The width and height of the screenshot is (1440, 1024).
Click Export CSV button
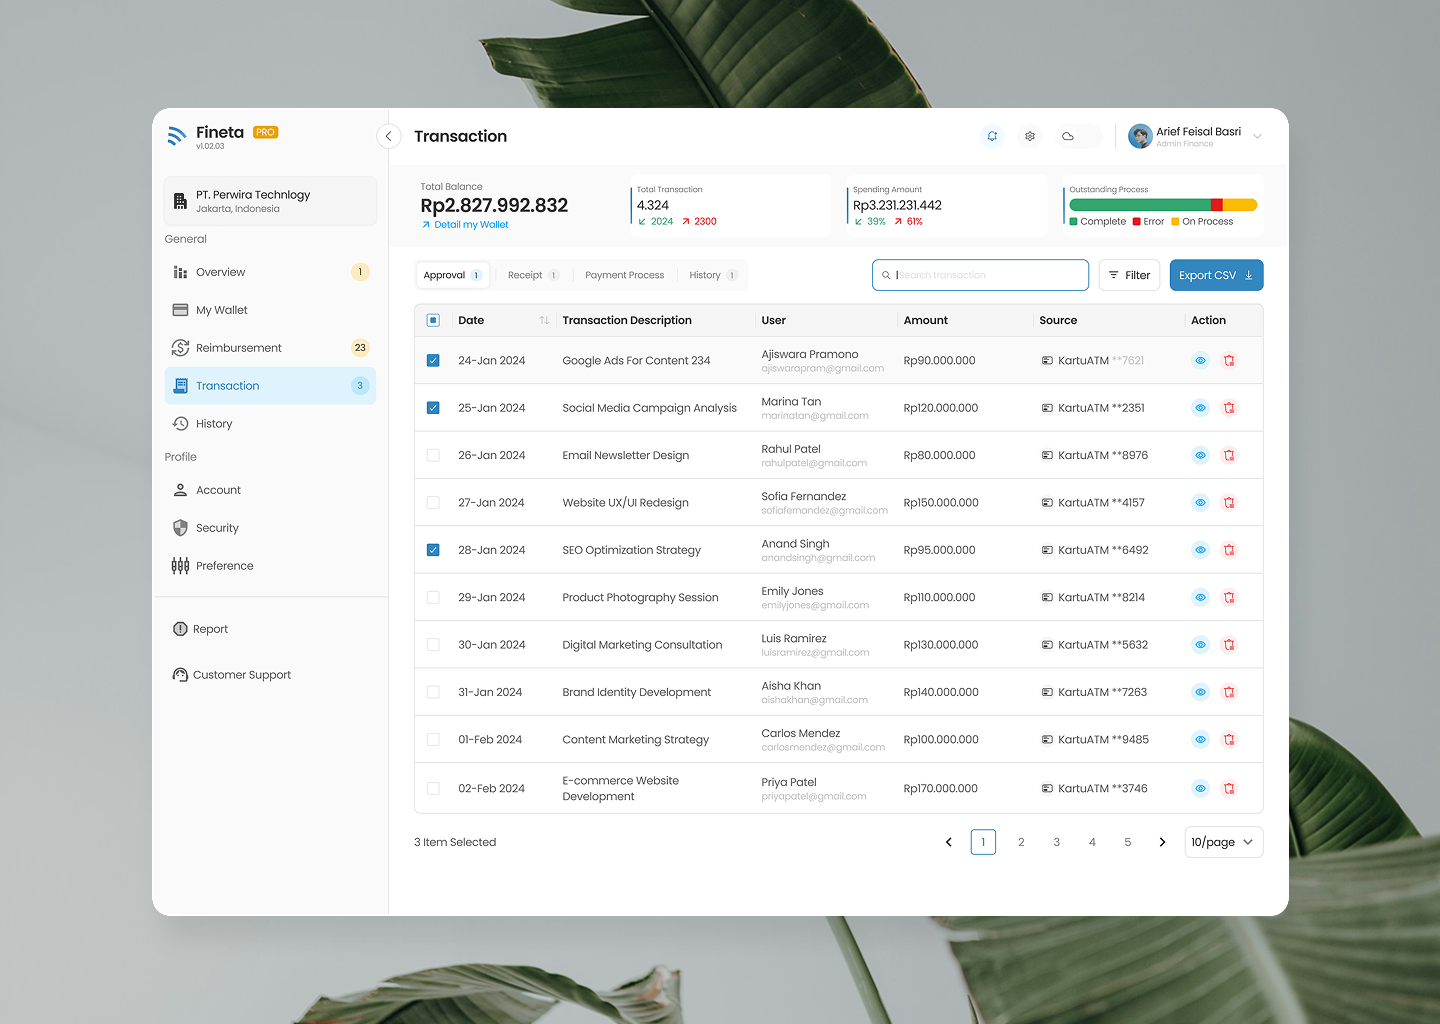coord(1216,275)
